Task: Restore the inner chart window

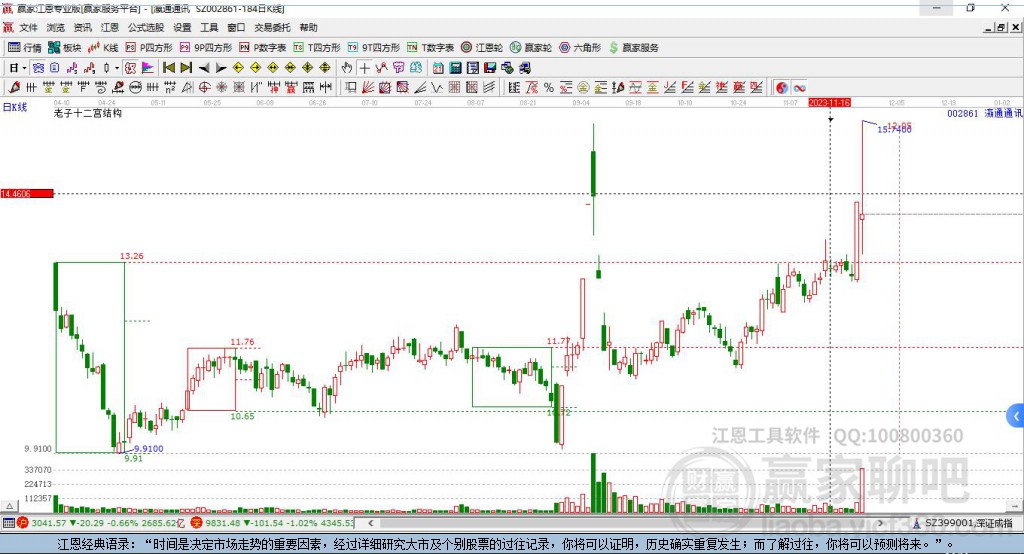Action: (1001, 27)
